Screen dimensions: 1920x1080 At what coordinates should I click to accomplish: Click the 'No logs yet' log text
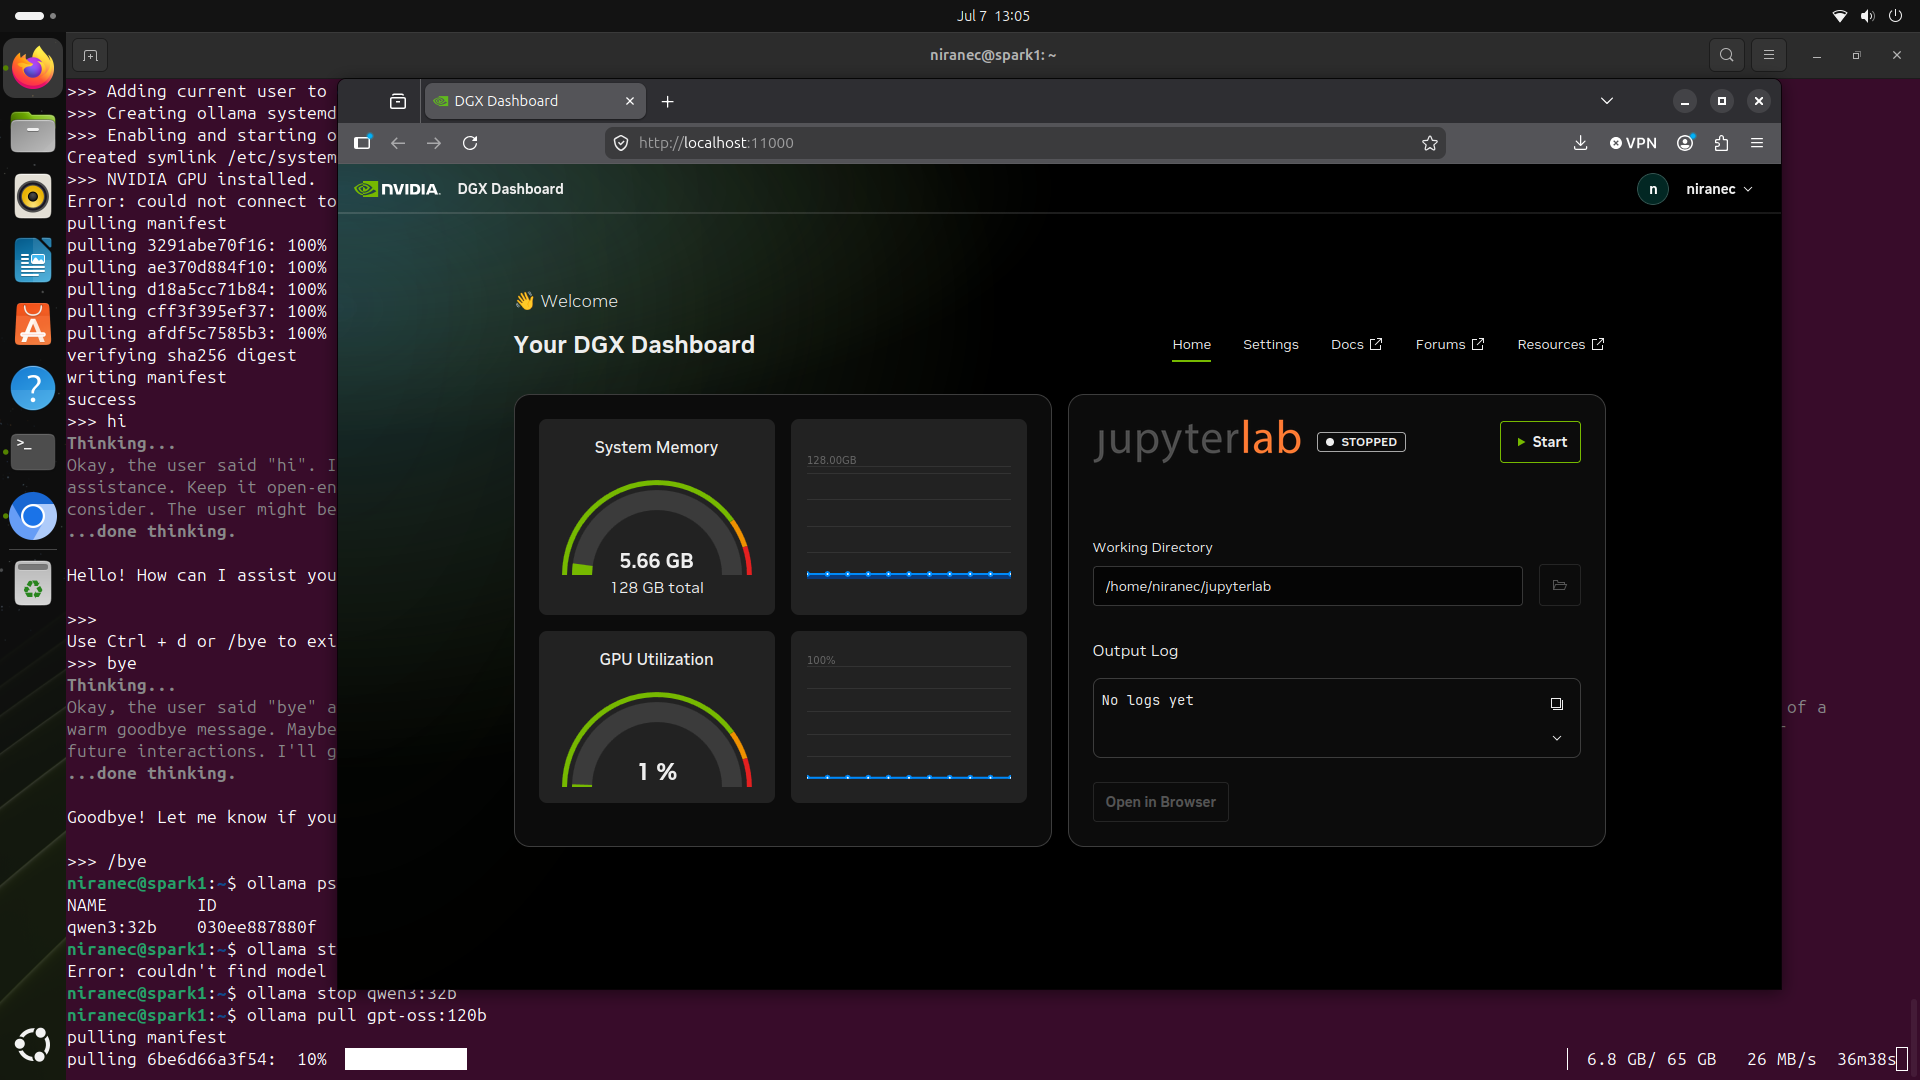(1147, 701)
